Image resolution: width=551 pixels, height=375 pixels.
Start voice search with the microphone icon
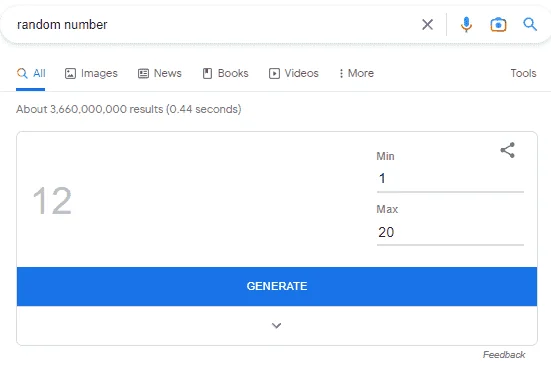(x=466, y=25)
